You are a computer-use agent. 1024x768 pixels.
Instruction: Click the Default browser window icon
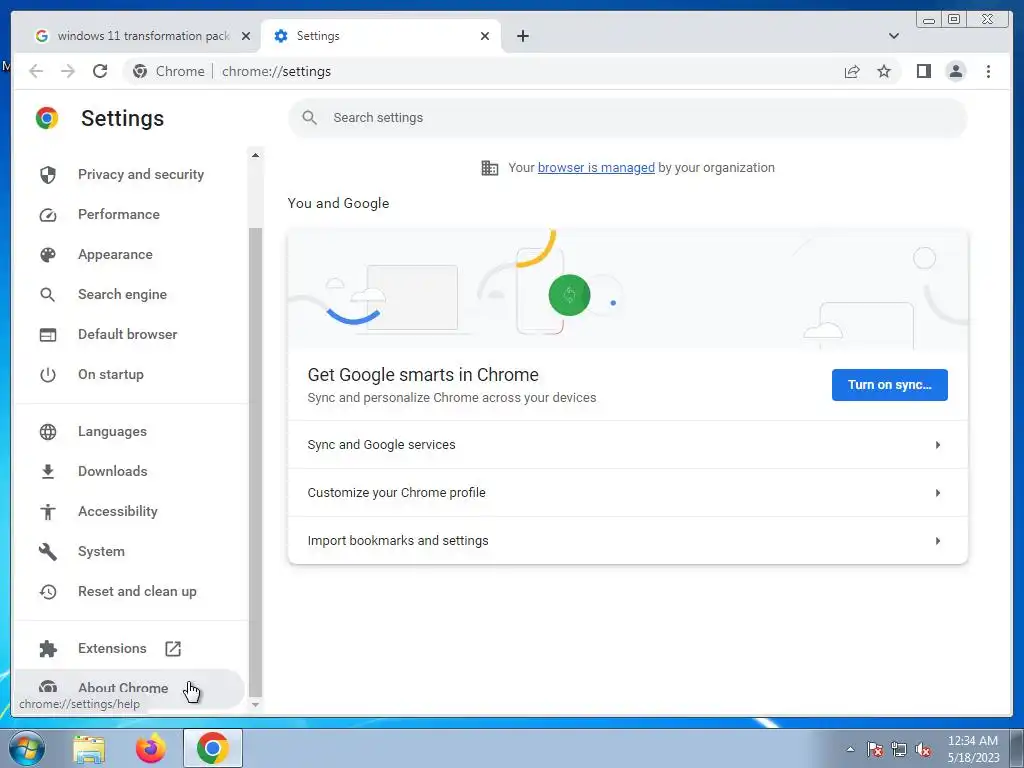point(48,334)
